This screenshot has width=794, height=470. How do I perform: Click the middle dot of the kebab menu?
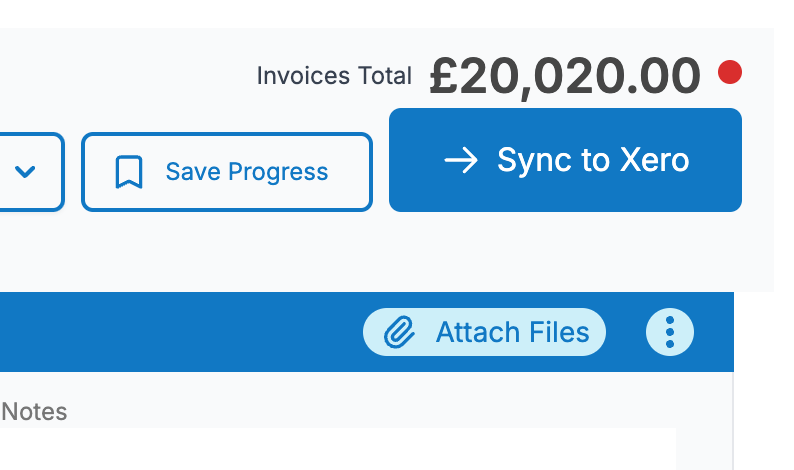(x=669, y=332)
